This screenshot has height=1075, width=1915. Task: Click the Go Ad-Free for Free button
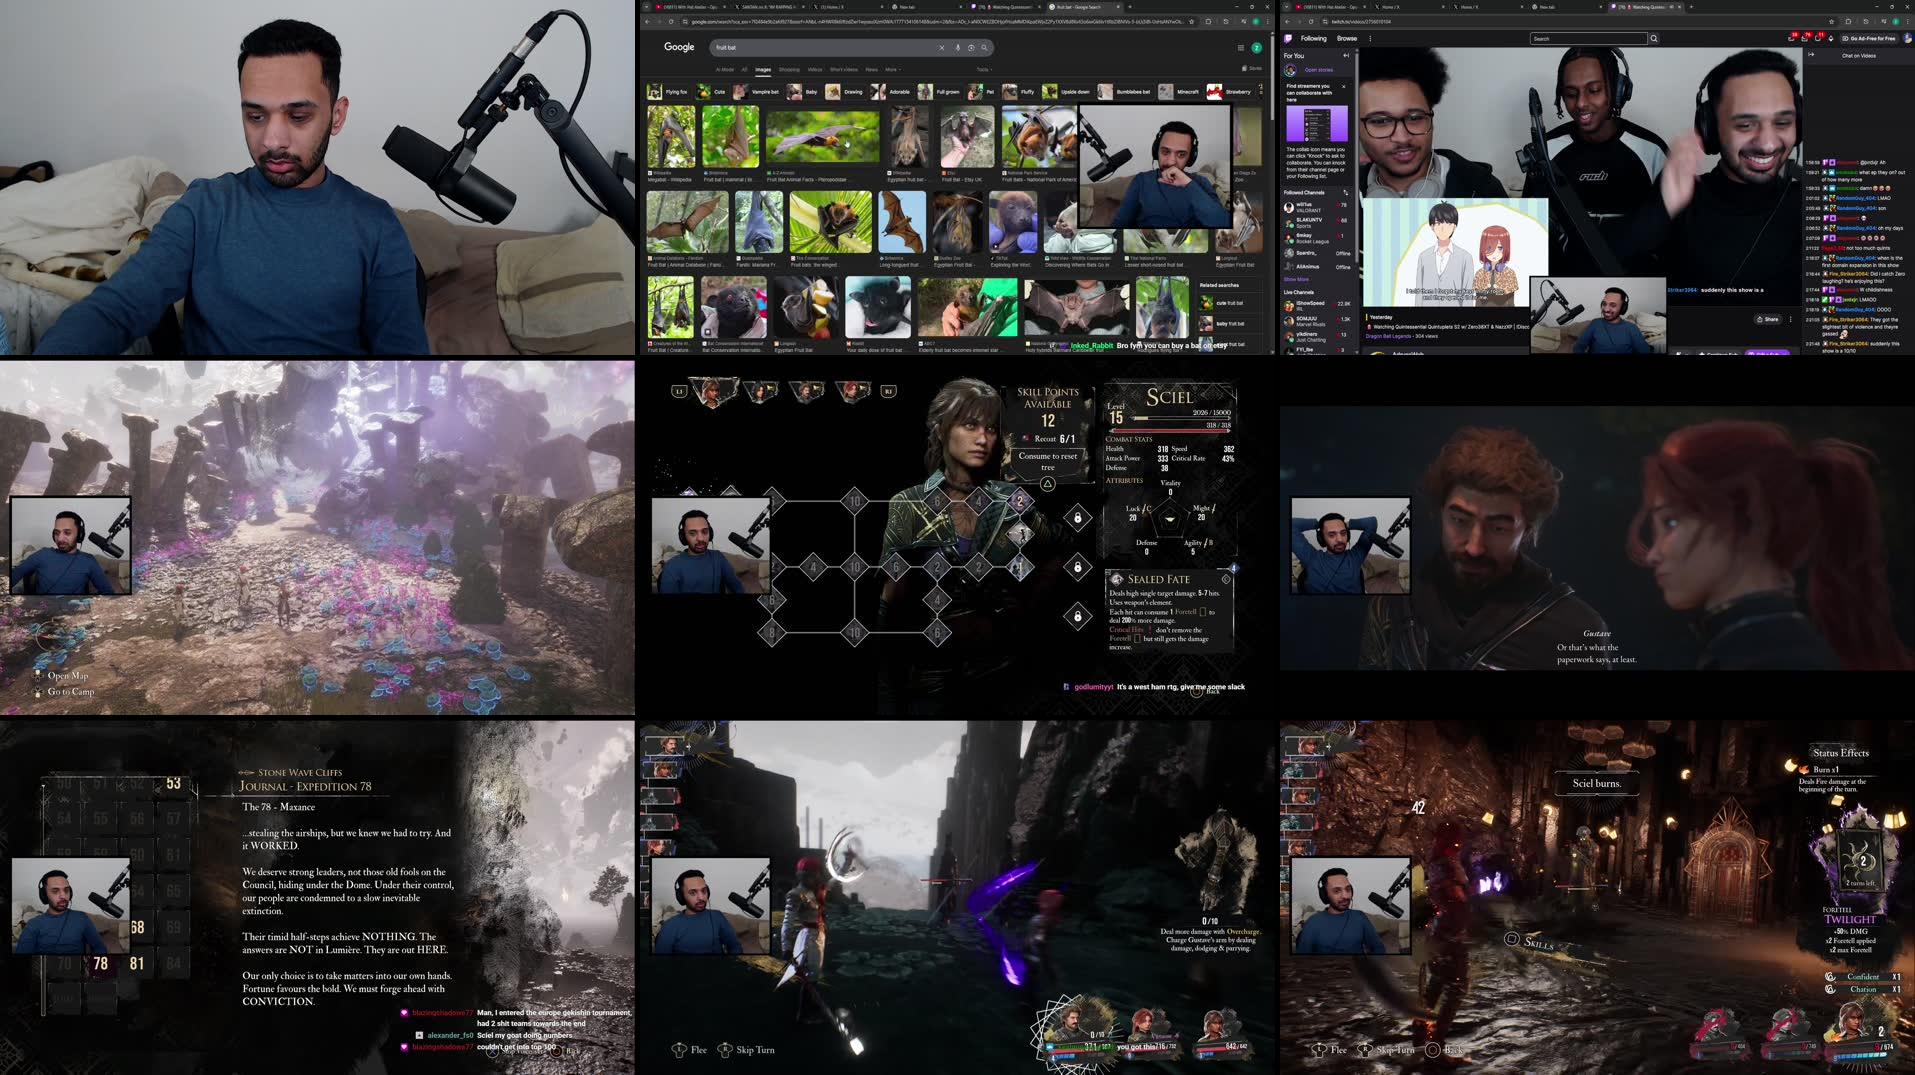click(1866, 37)
